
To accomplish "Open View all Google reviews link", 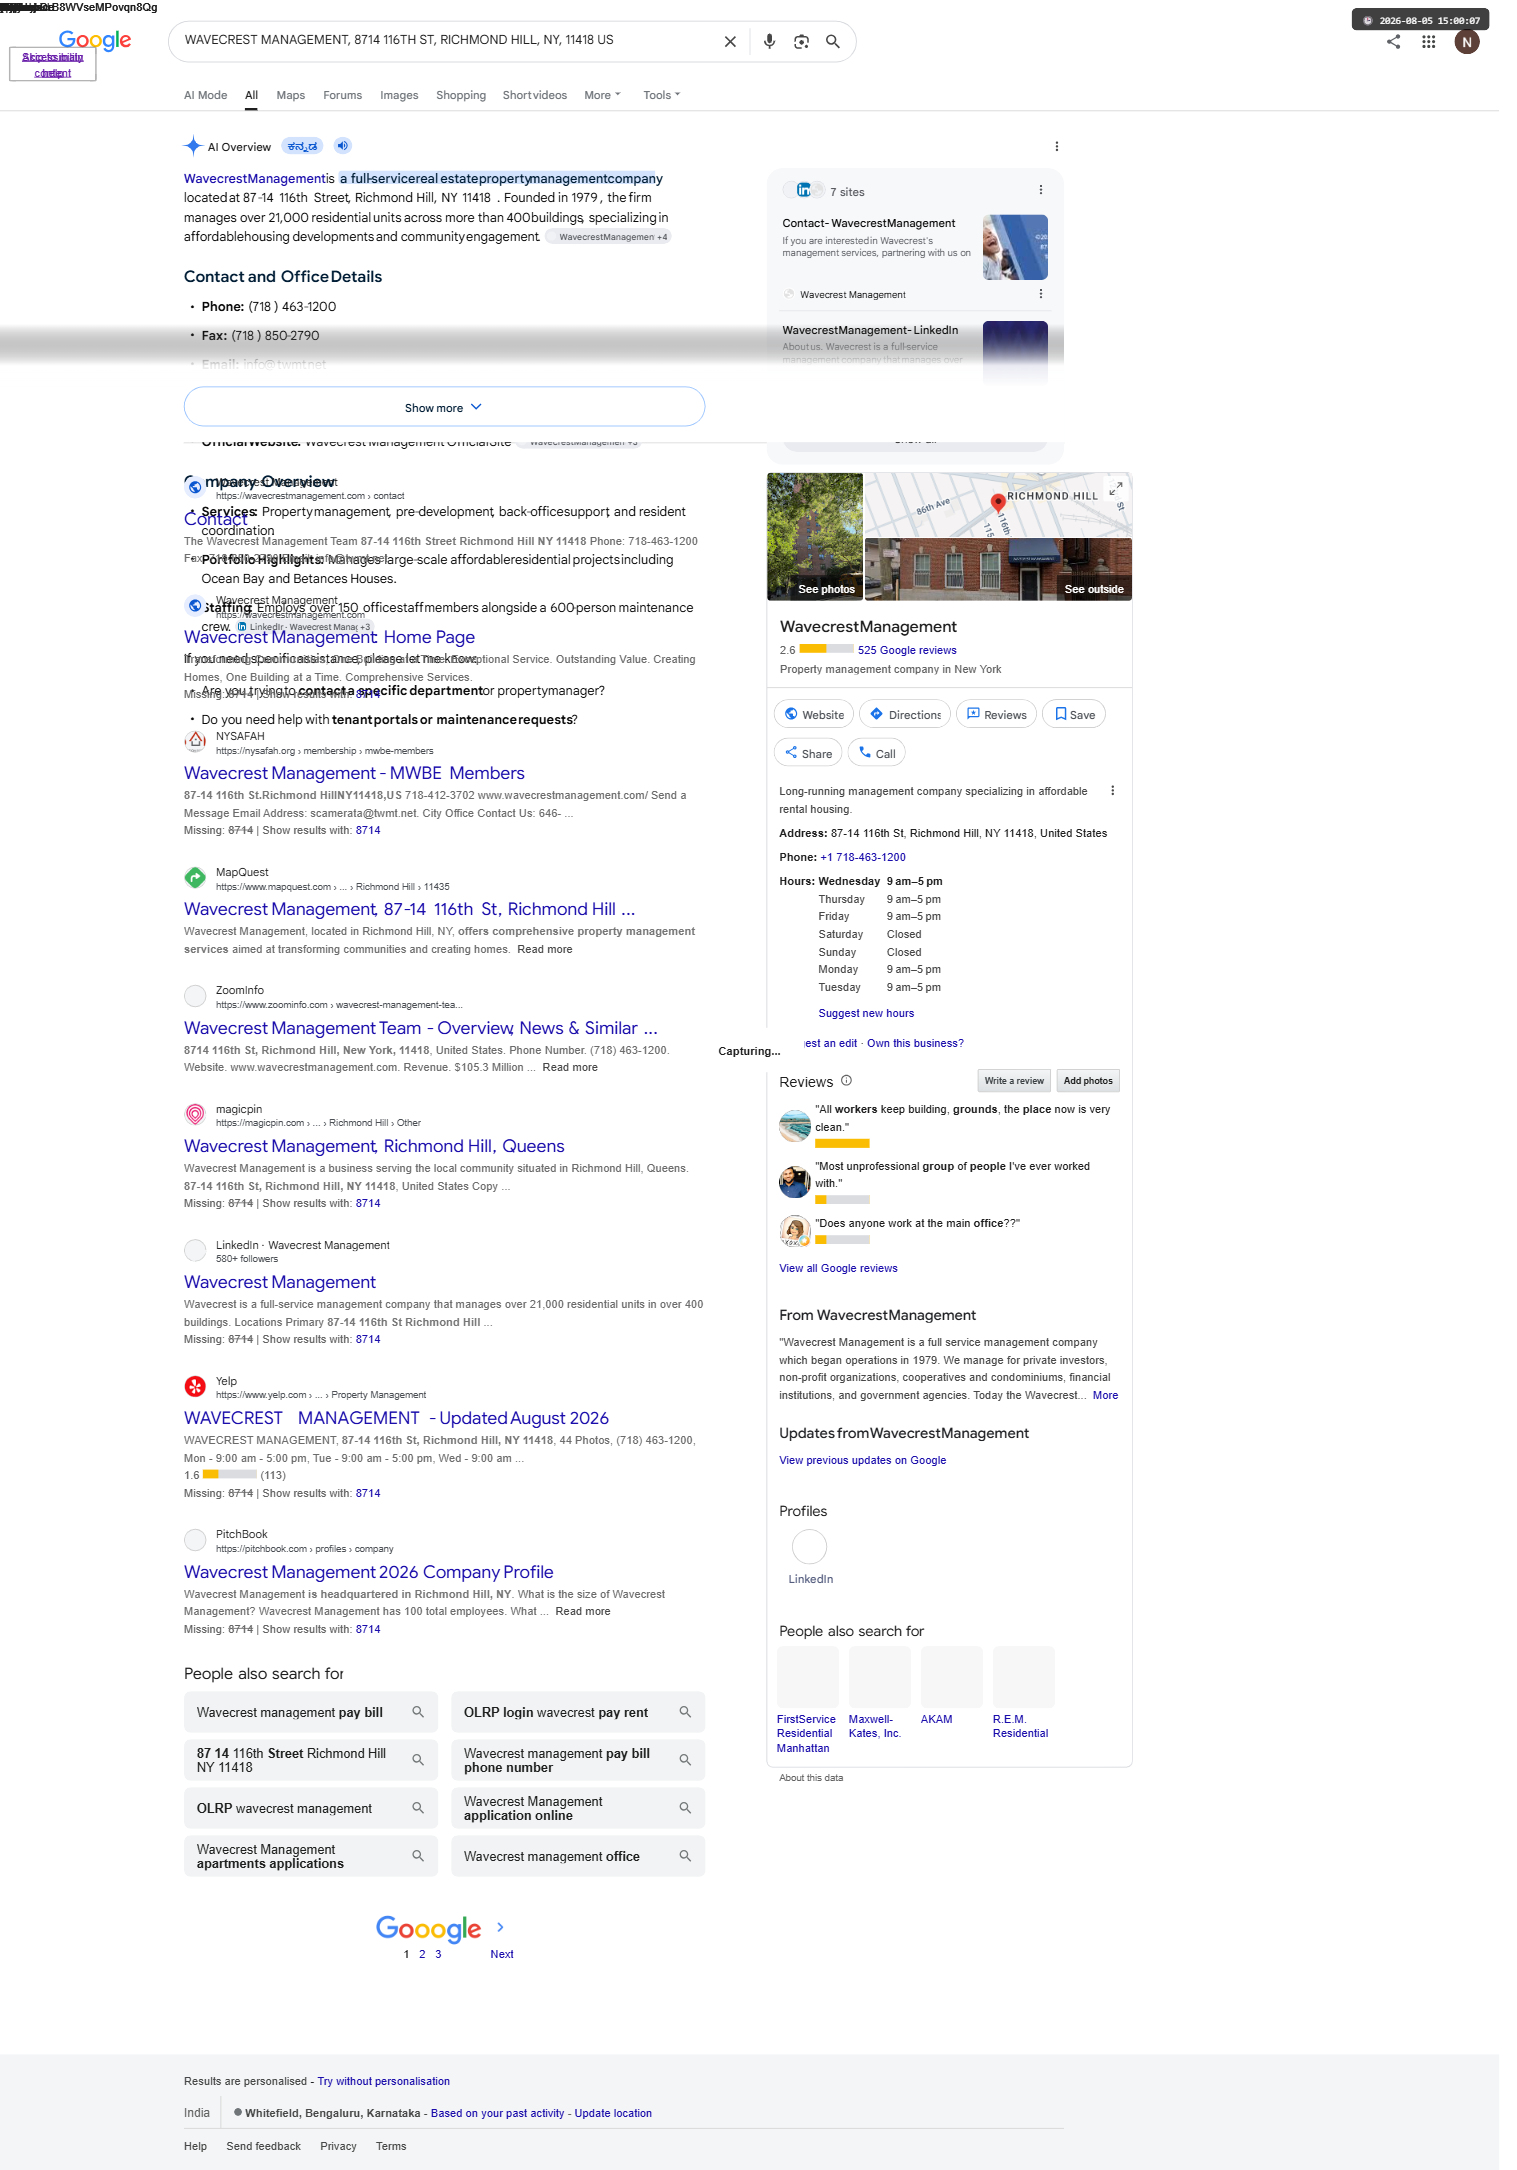I will (x=838, y=1269).
